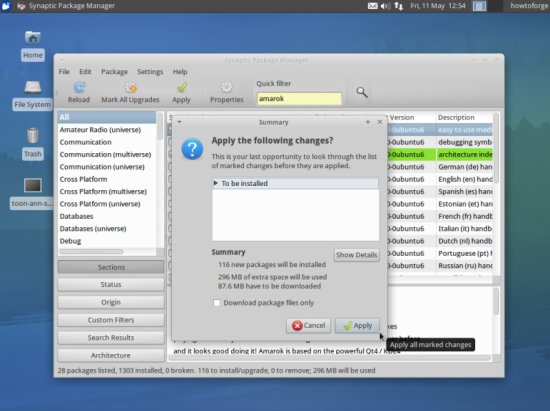Click the Quick filter text field
The image size is (550, 411).
(299, 99)
